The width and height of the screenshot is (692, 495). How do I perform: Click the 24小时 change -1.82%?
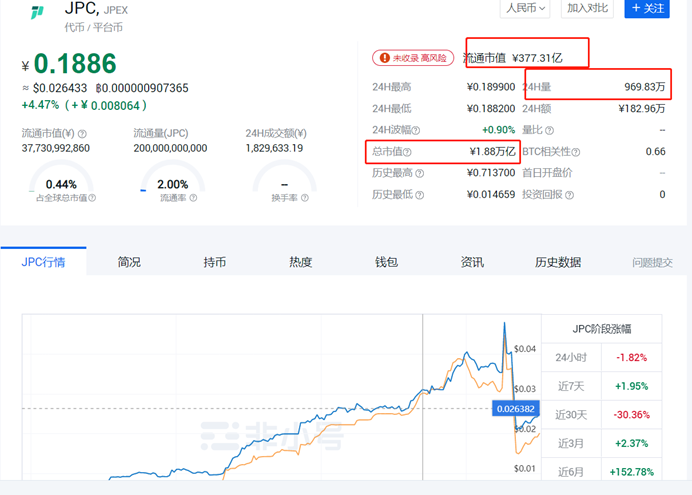632,358
